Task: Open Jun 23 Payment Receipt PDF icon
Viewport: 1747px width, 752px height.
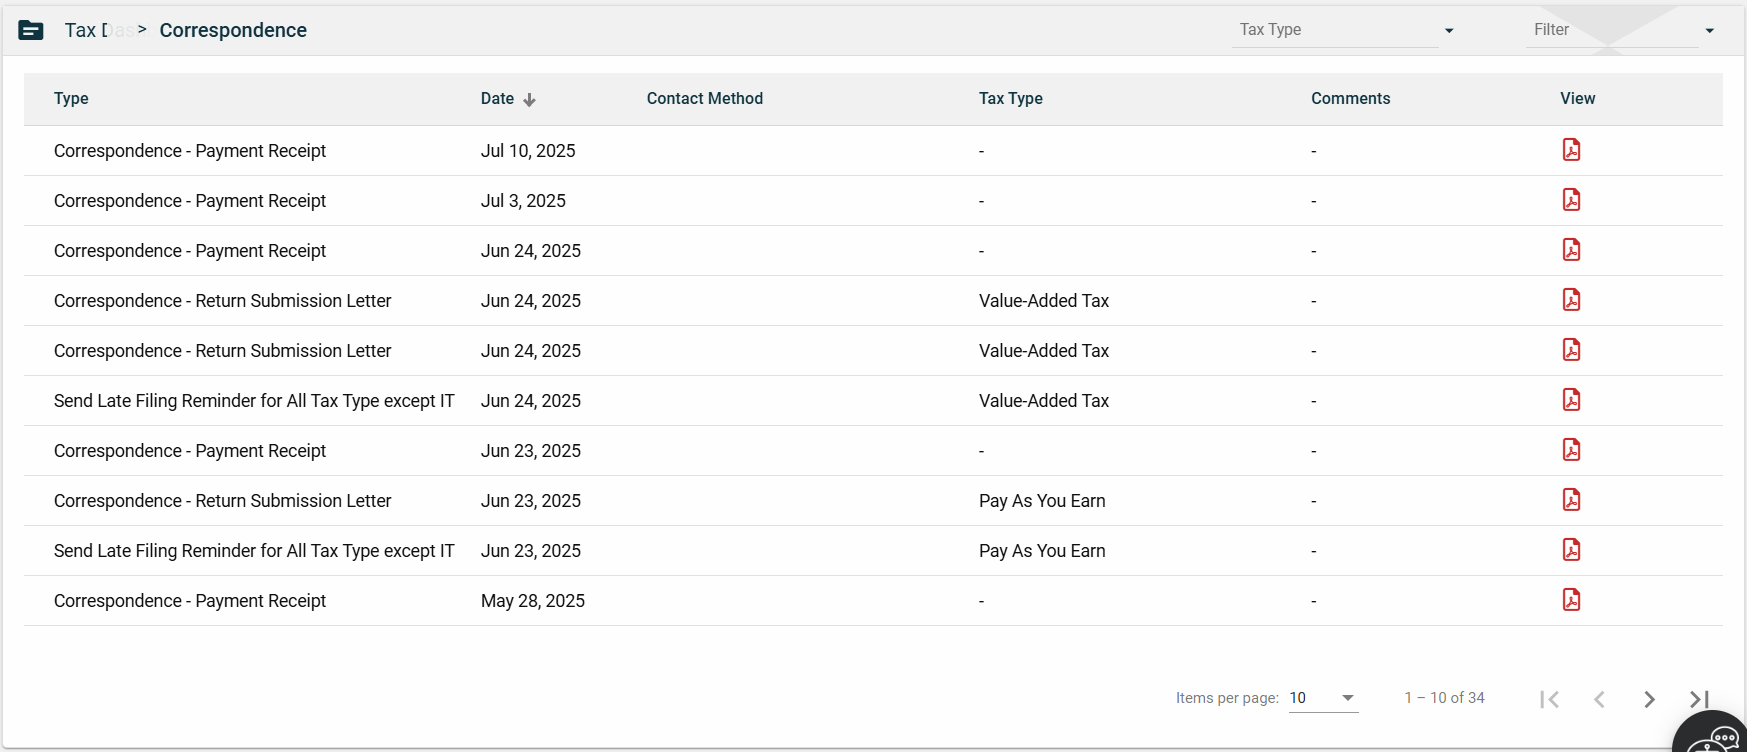Action: tap(1571, 450)
